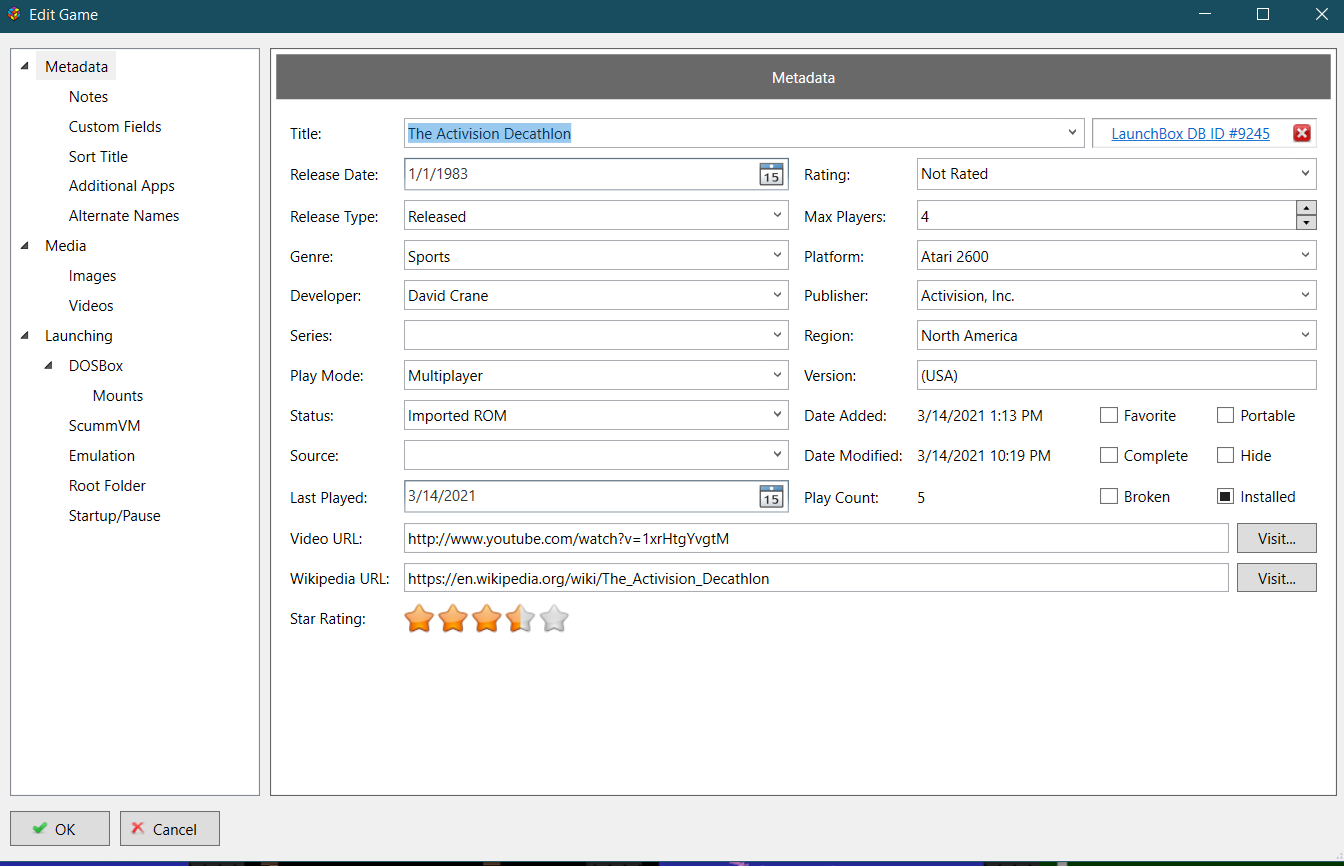Open the Sort Title section
1344x866 pixels.
[98, 157]
